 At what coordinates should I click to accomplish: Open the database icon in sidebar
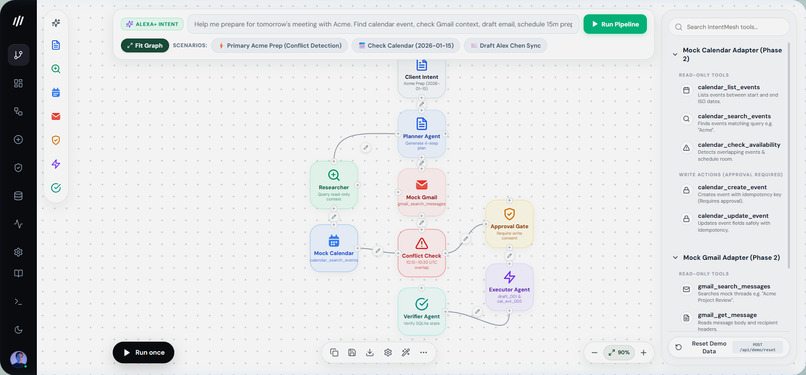pyautogui.click(x=19, y=196)
